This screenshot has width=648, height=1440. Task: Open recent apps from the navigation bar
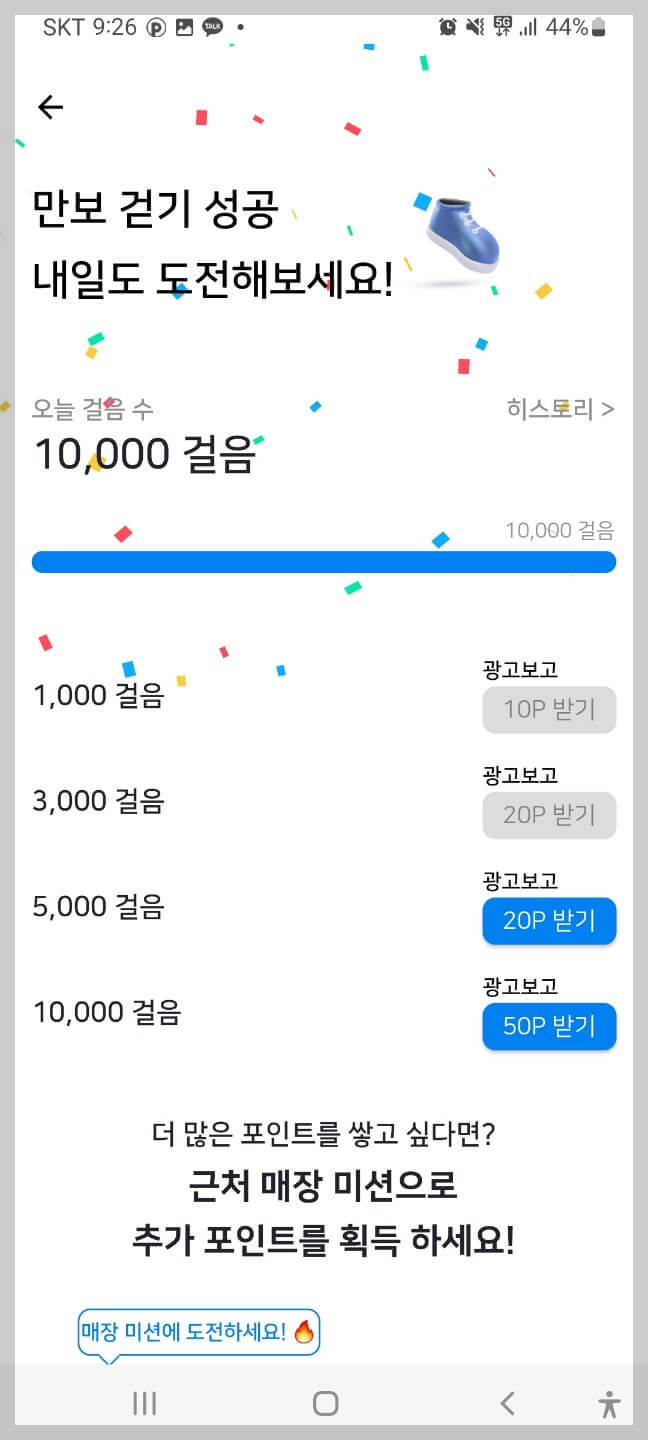143,1403
